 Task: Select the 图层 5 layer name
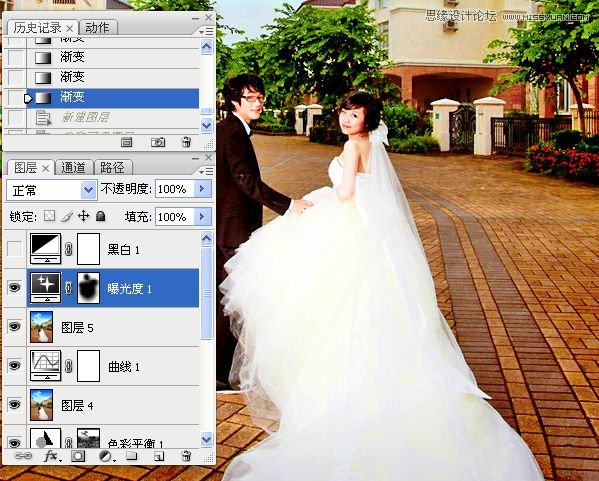coord(77,327)
